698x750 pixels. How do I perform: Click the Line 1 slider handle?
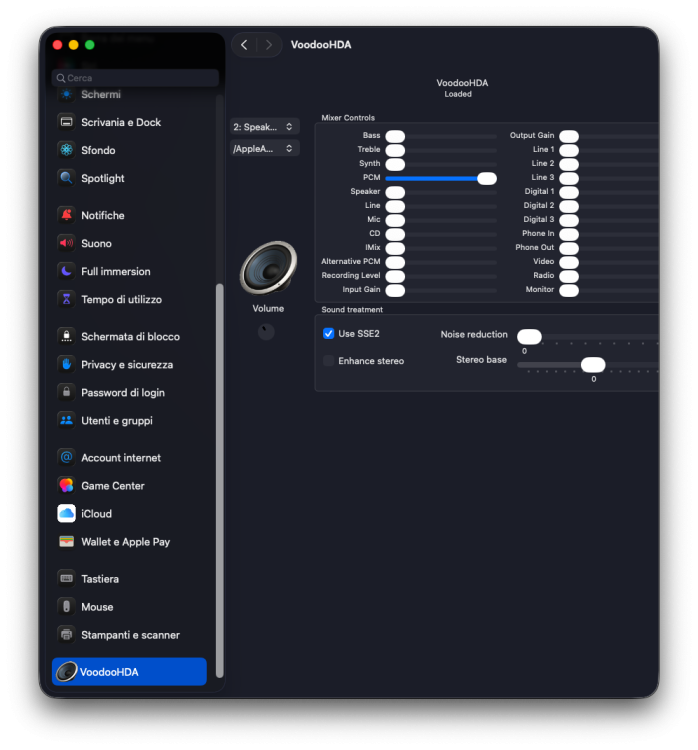tap(569, 150)
